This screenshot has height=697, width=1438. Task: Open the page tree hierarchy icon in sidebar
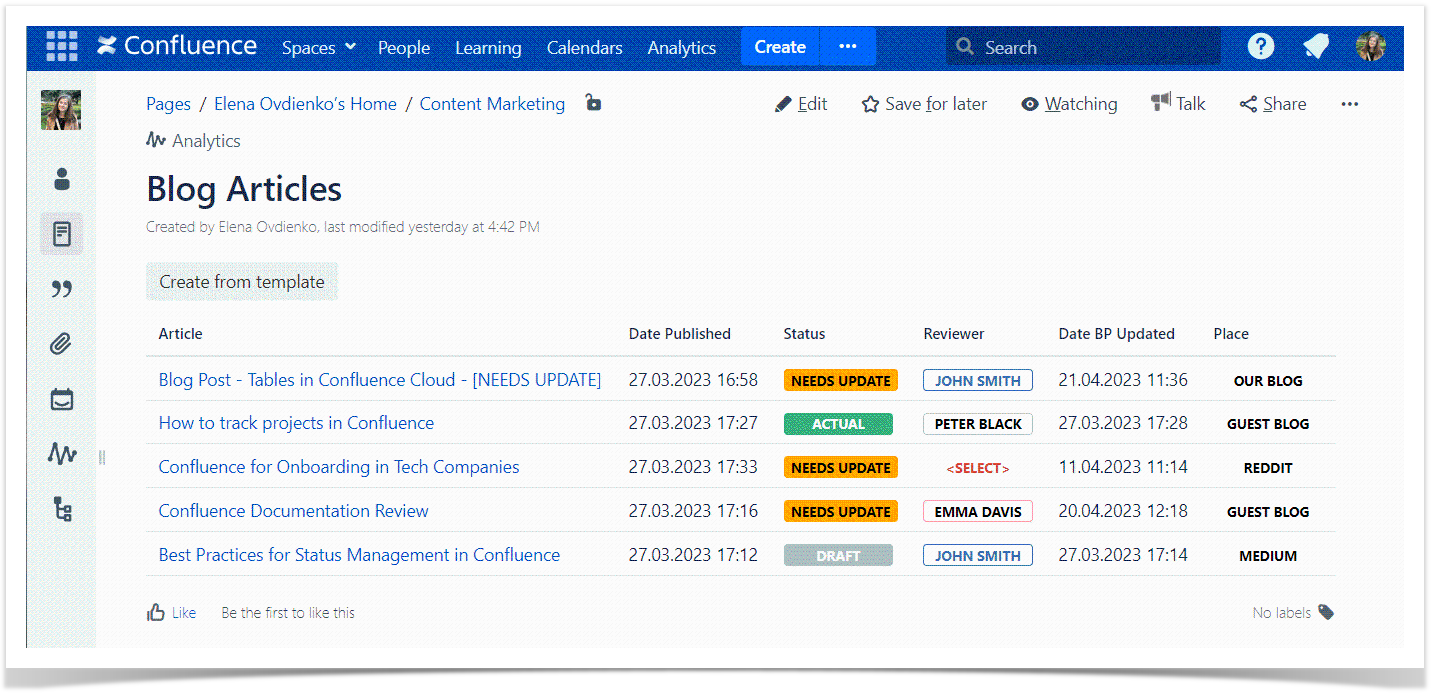tap(62, 509)
